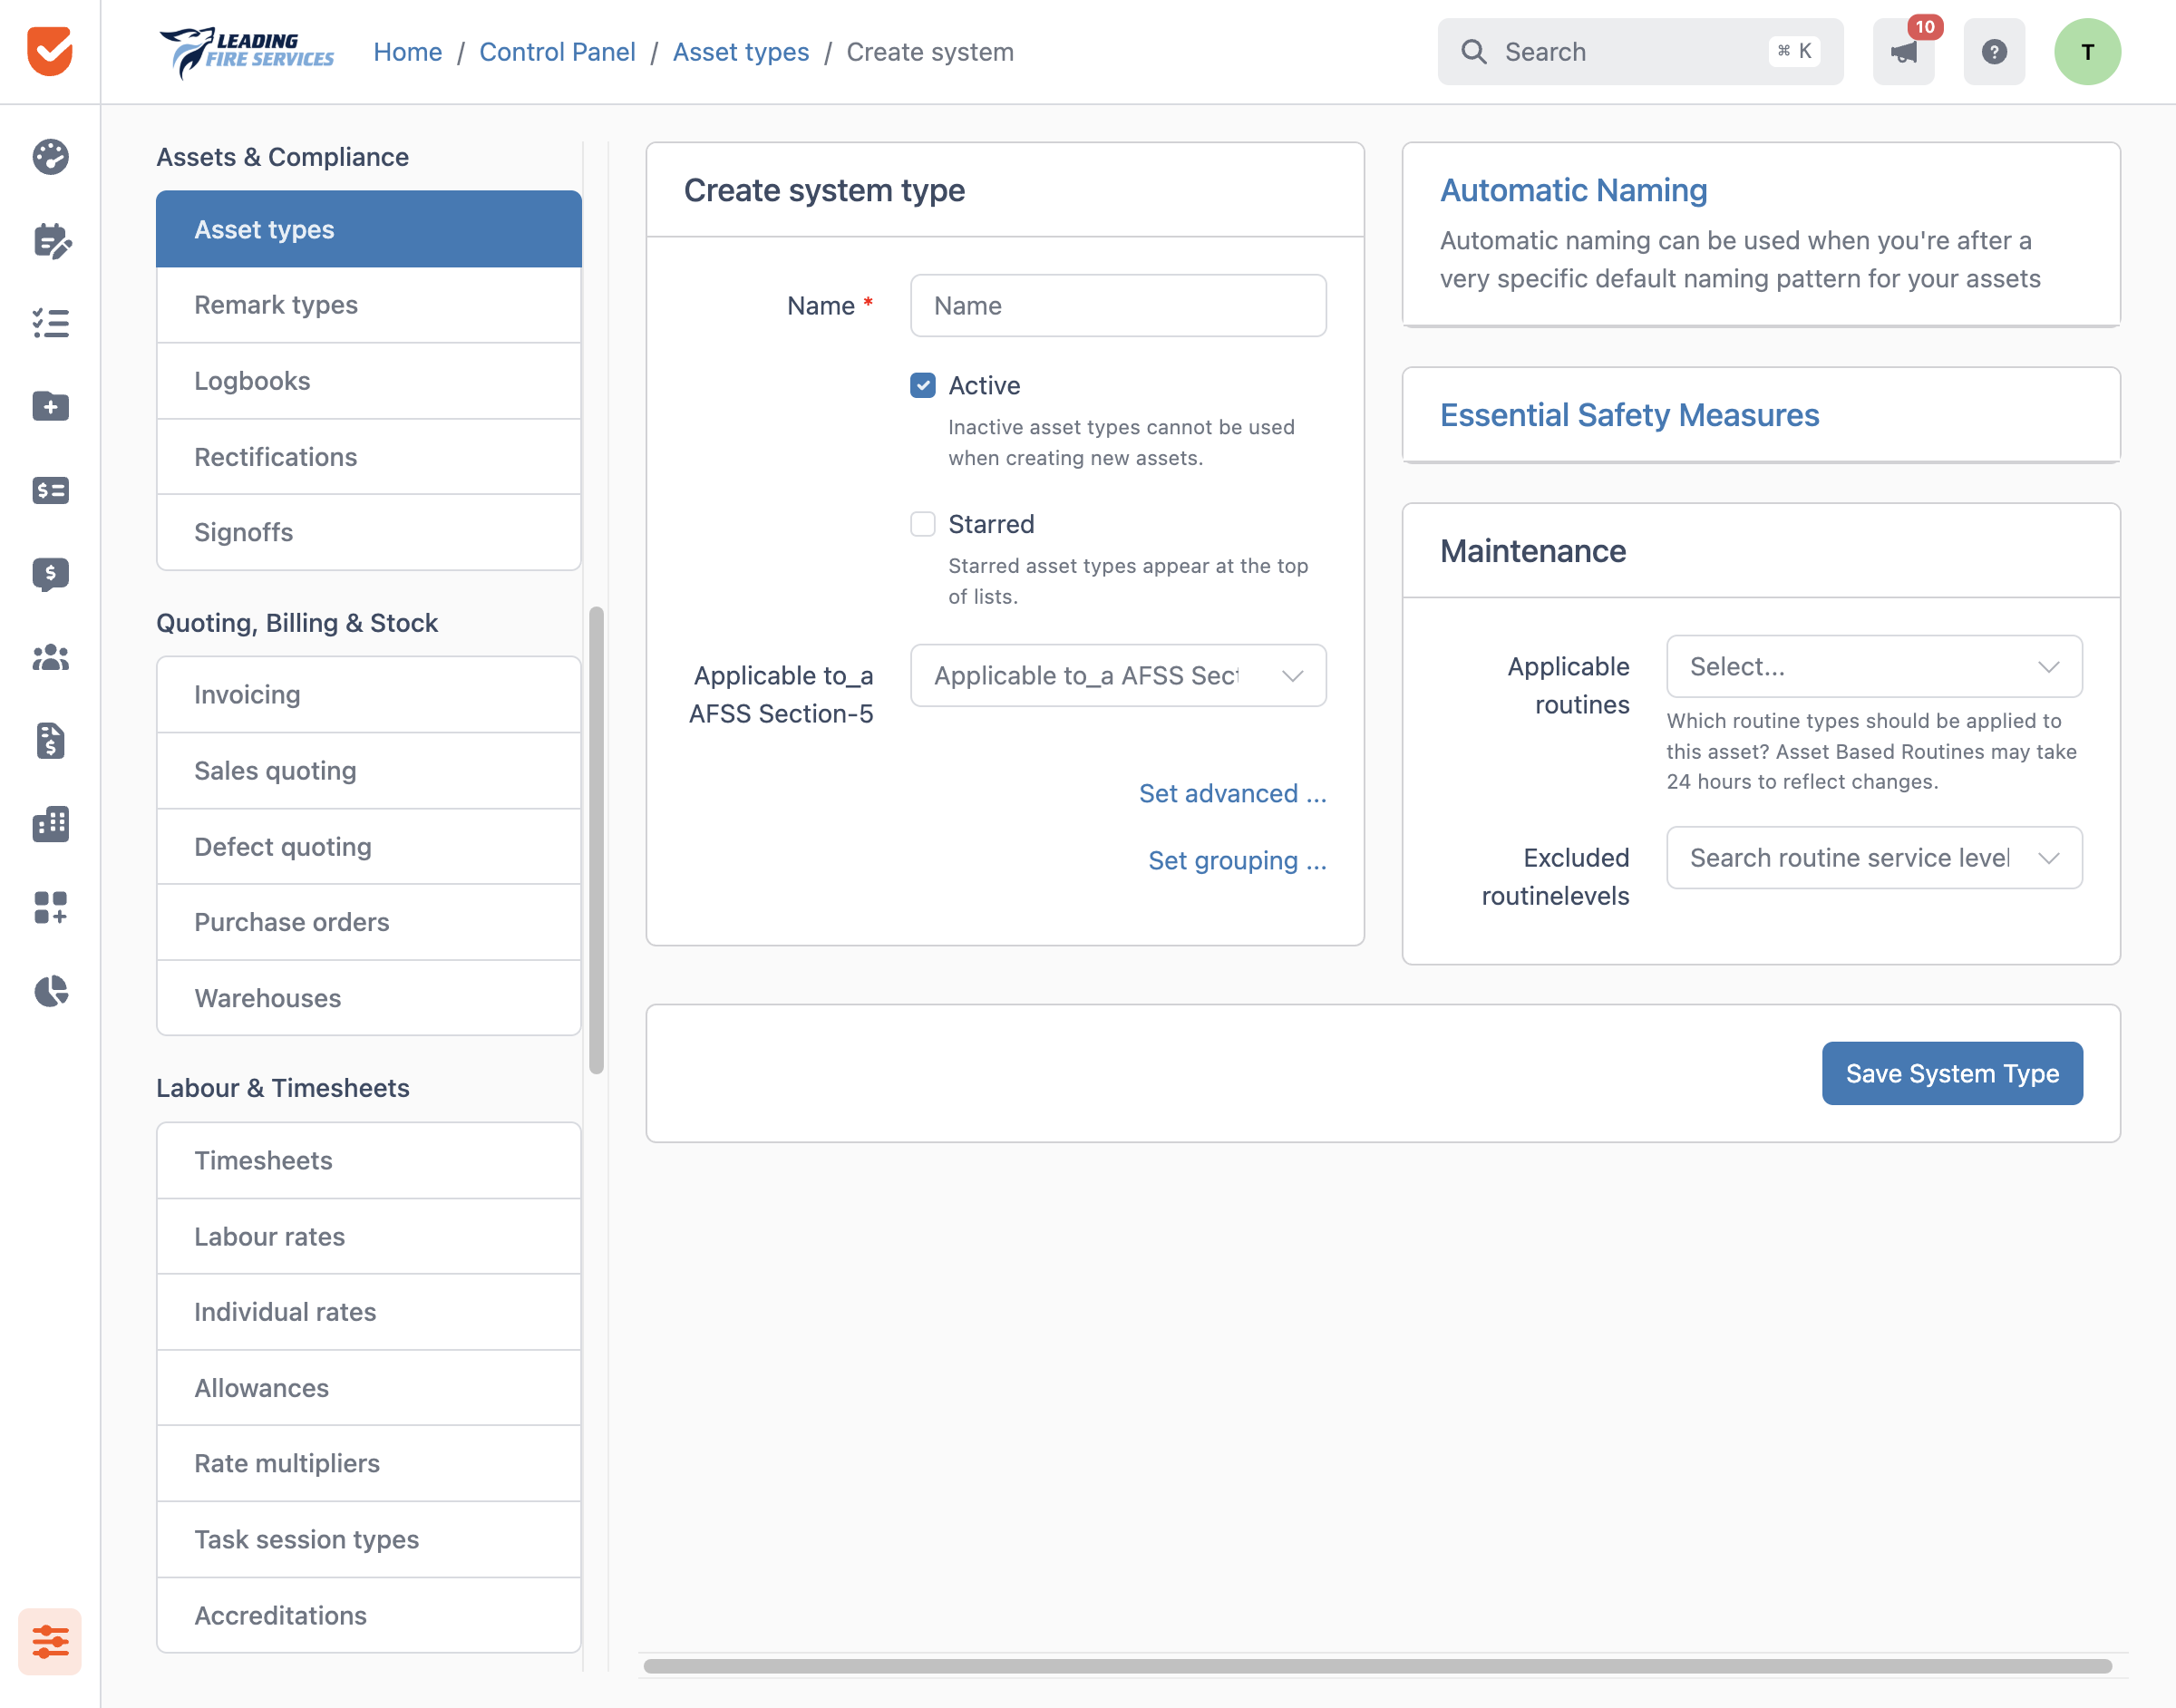Expand the Essential Safety Measures panel
The width and height of the screenshot is (2176, 1708).
[x=1629, y=415]
